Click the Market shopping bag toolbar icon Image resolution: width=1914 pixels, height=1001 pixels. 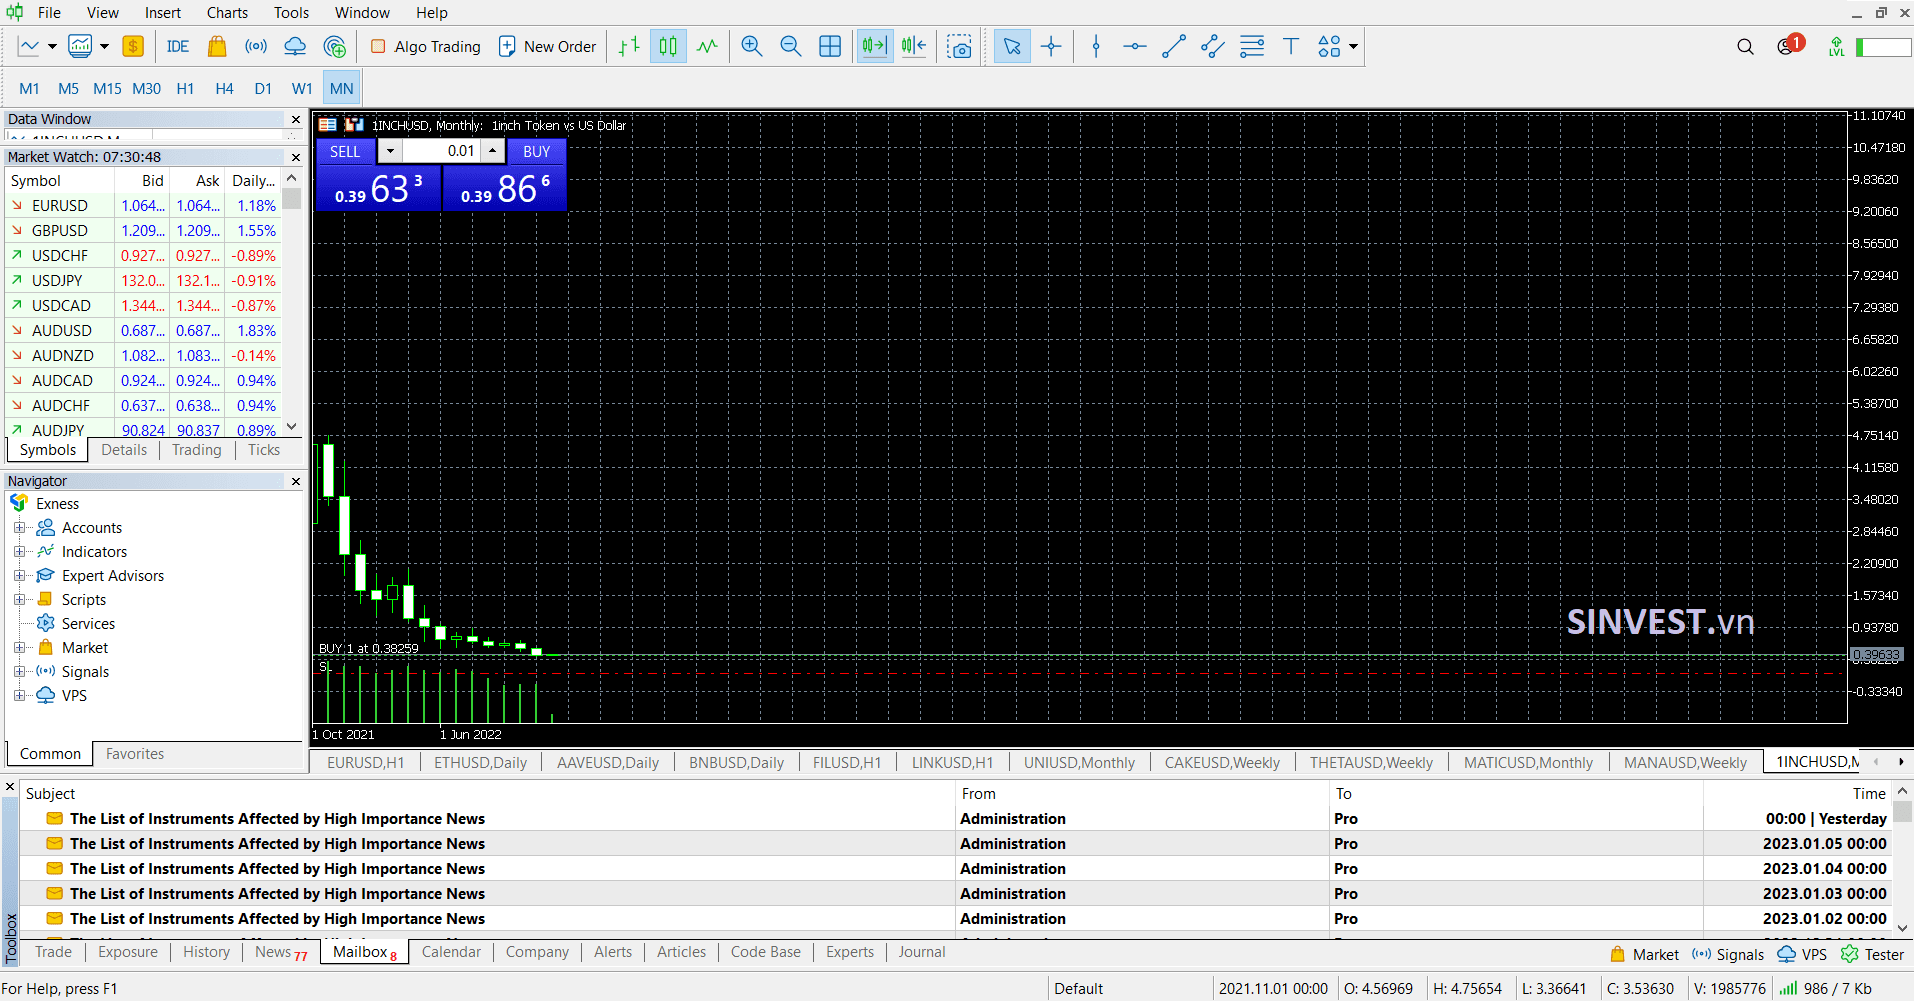[x=216, y=46]
